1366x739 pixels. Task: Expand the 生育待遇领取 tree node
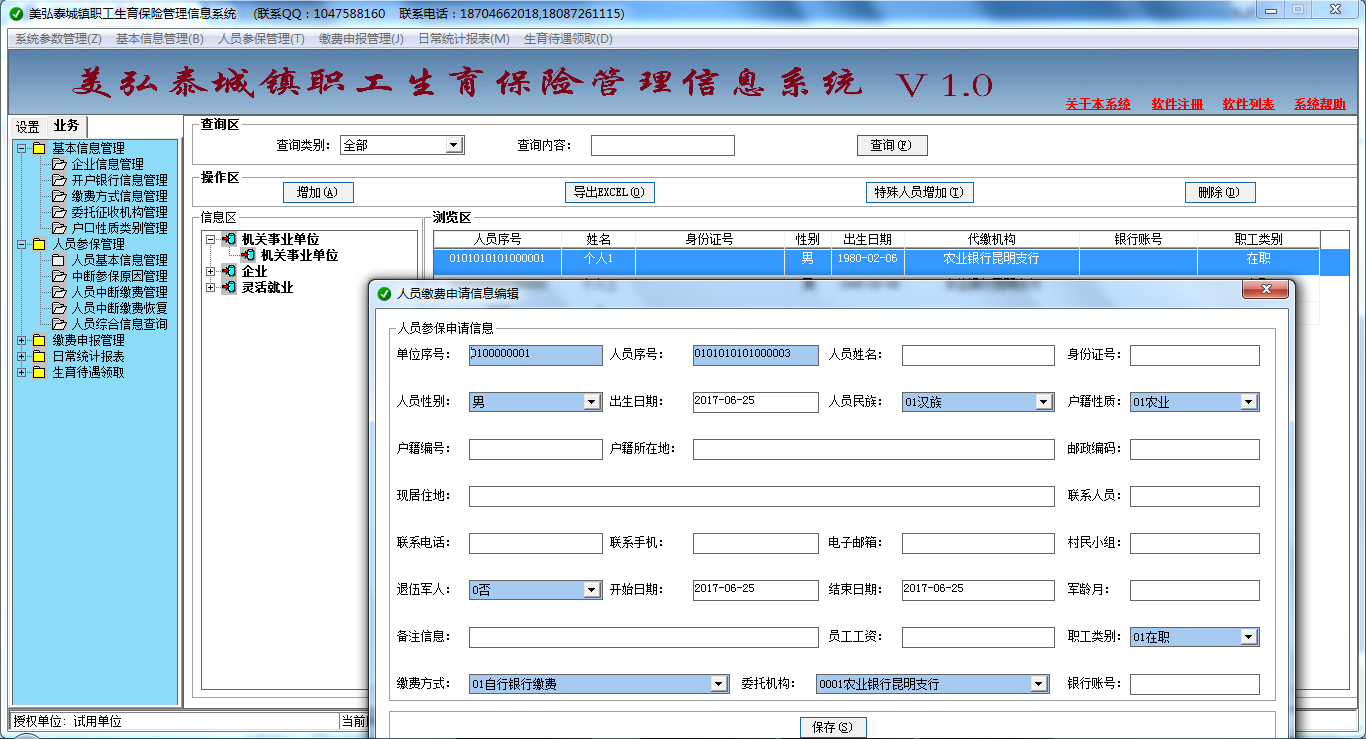(22, 372)
